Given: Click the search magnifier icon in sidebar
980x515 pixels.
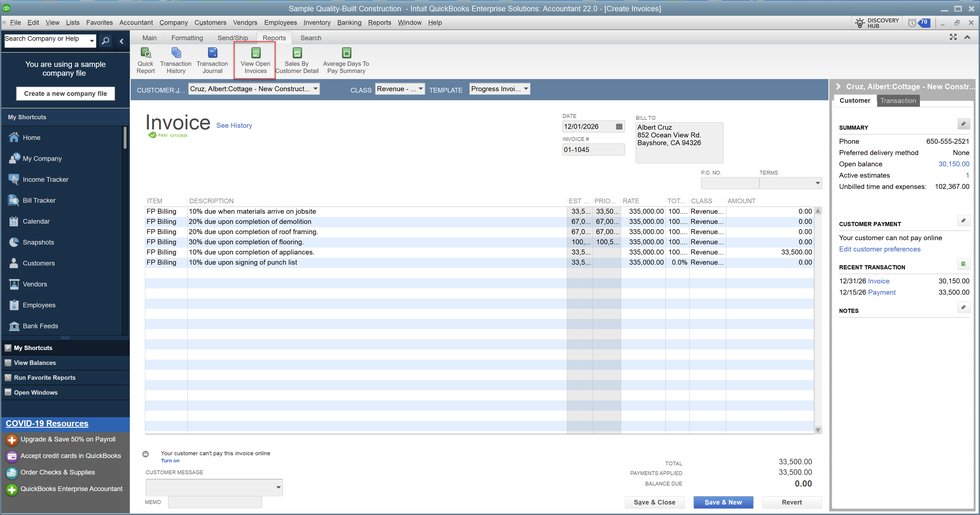Looking at the screenshot, I should [x=106, y=41].
